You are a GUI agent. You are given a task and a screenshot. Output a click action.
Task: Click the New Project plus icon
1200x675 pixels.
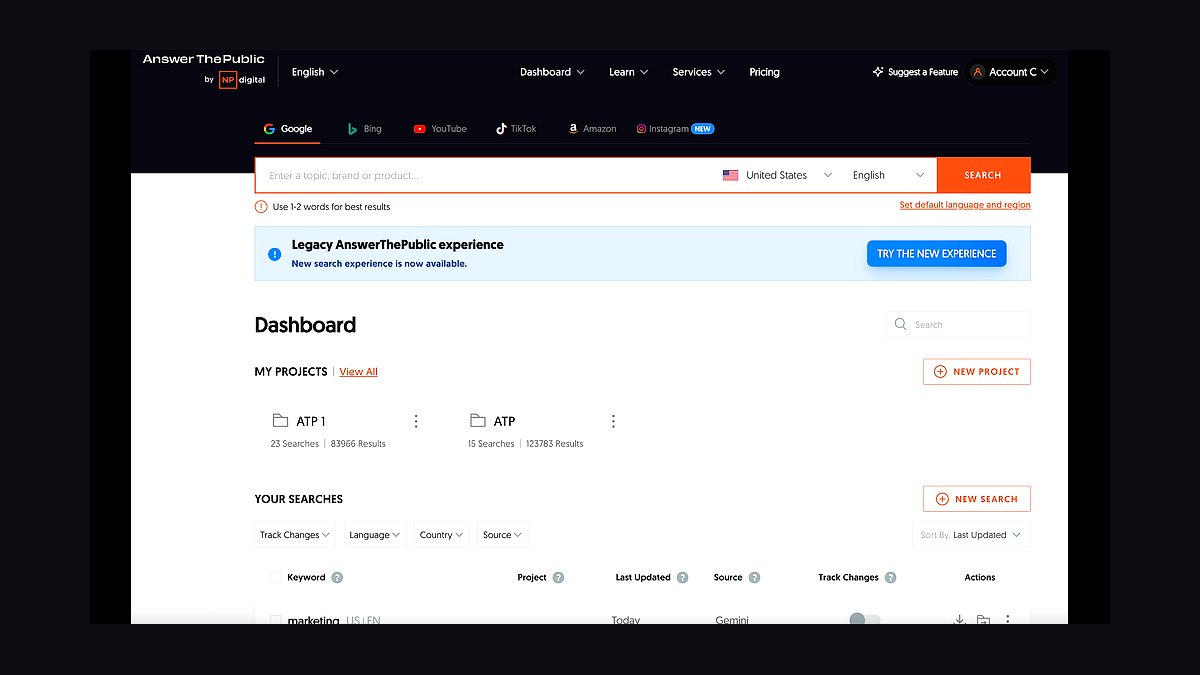(x=940, y=371)
